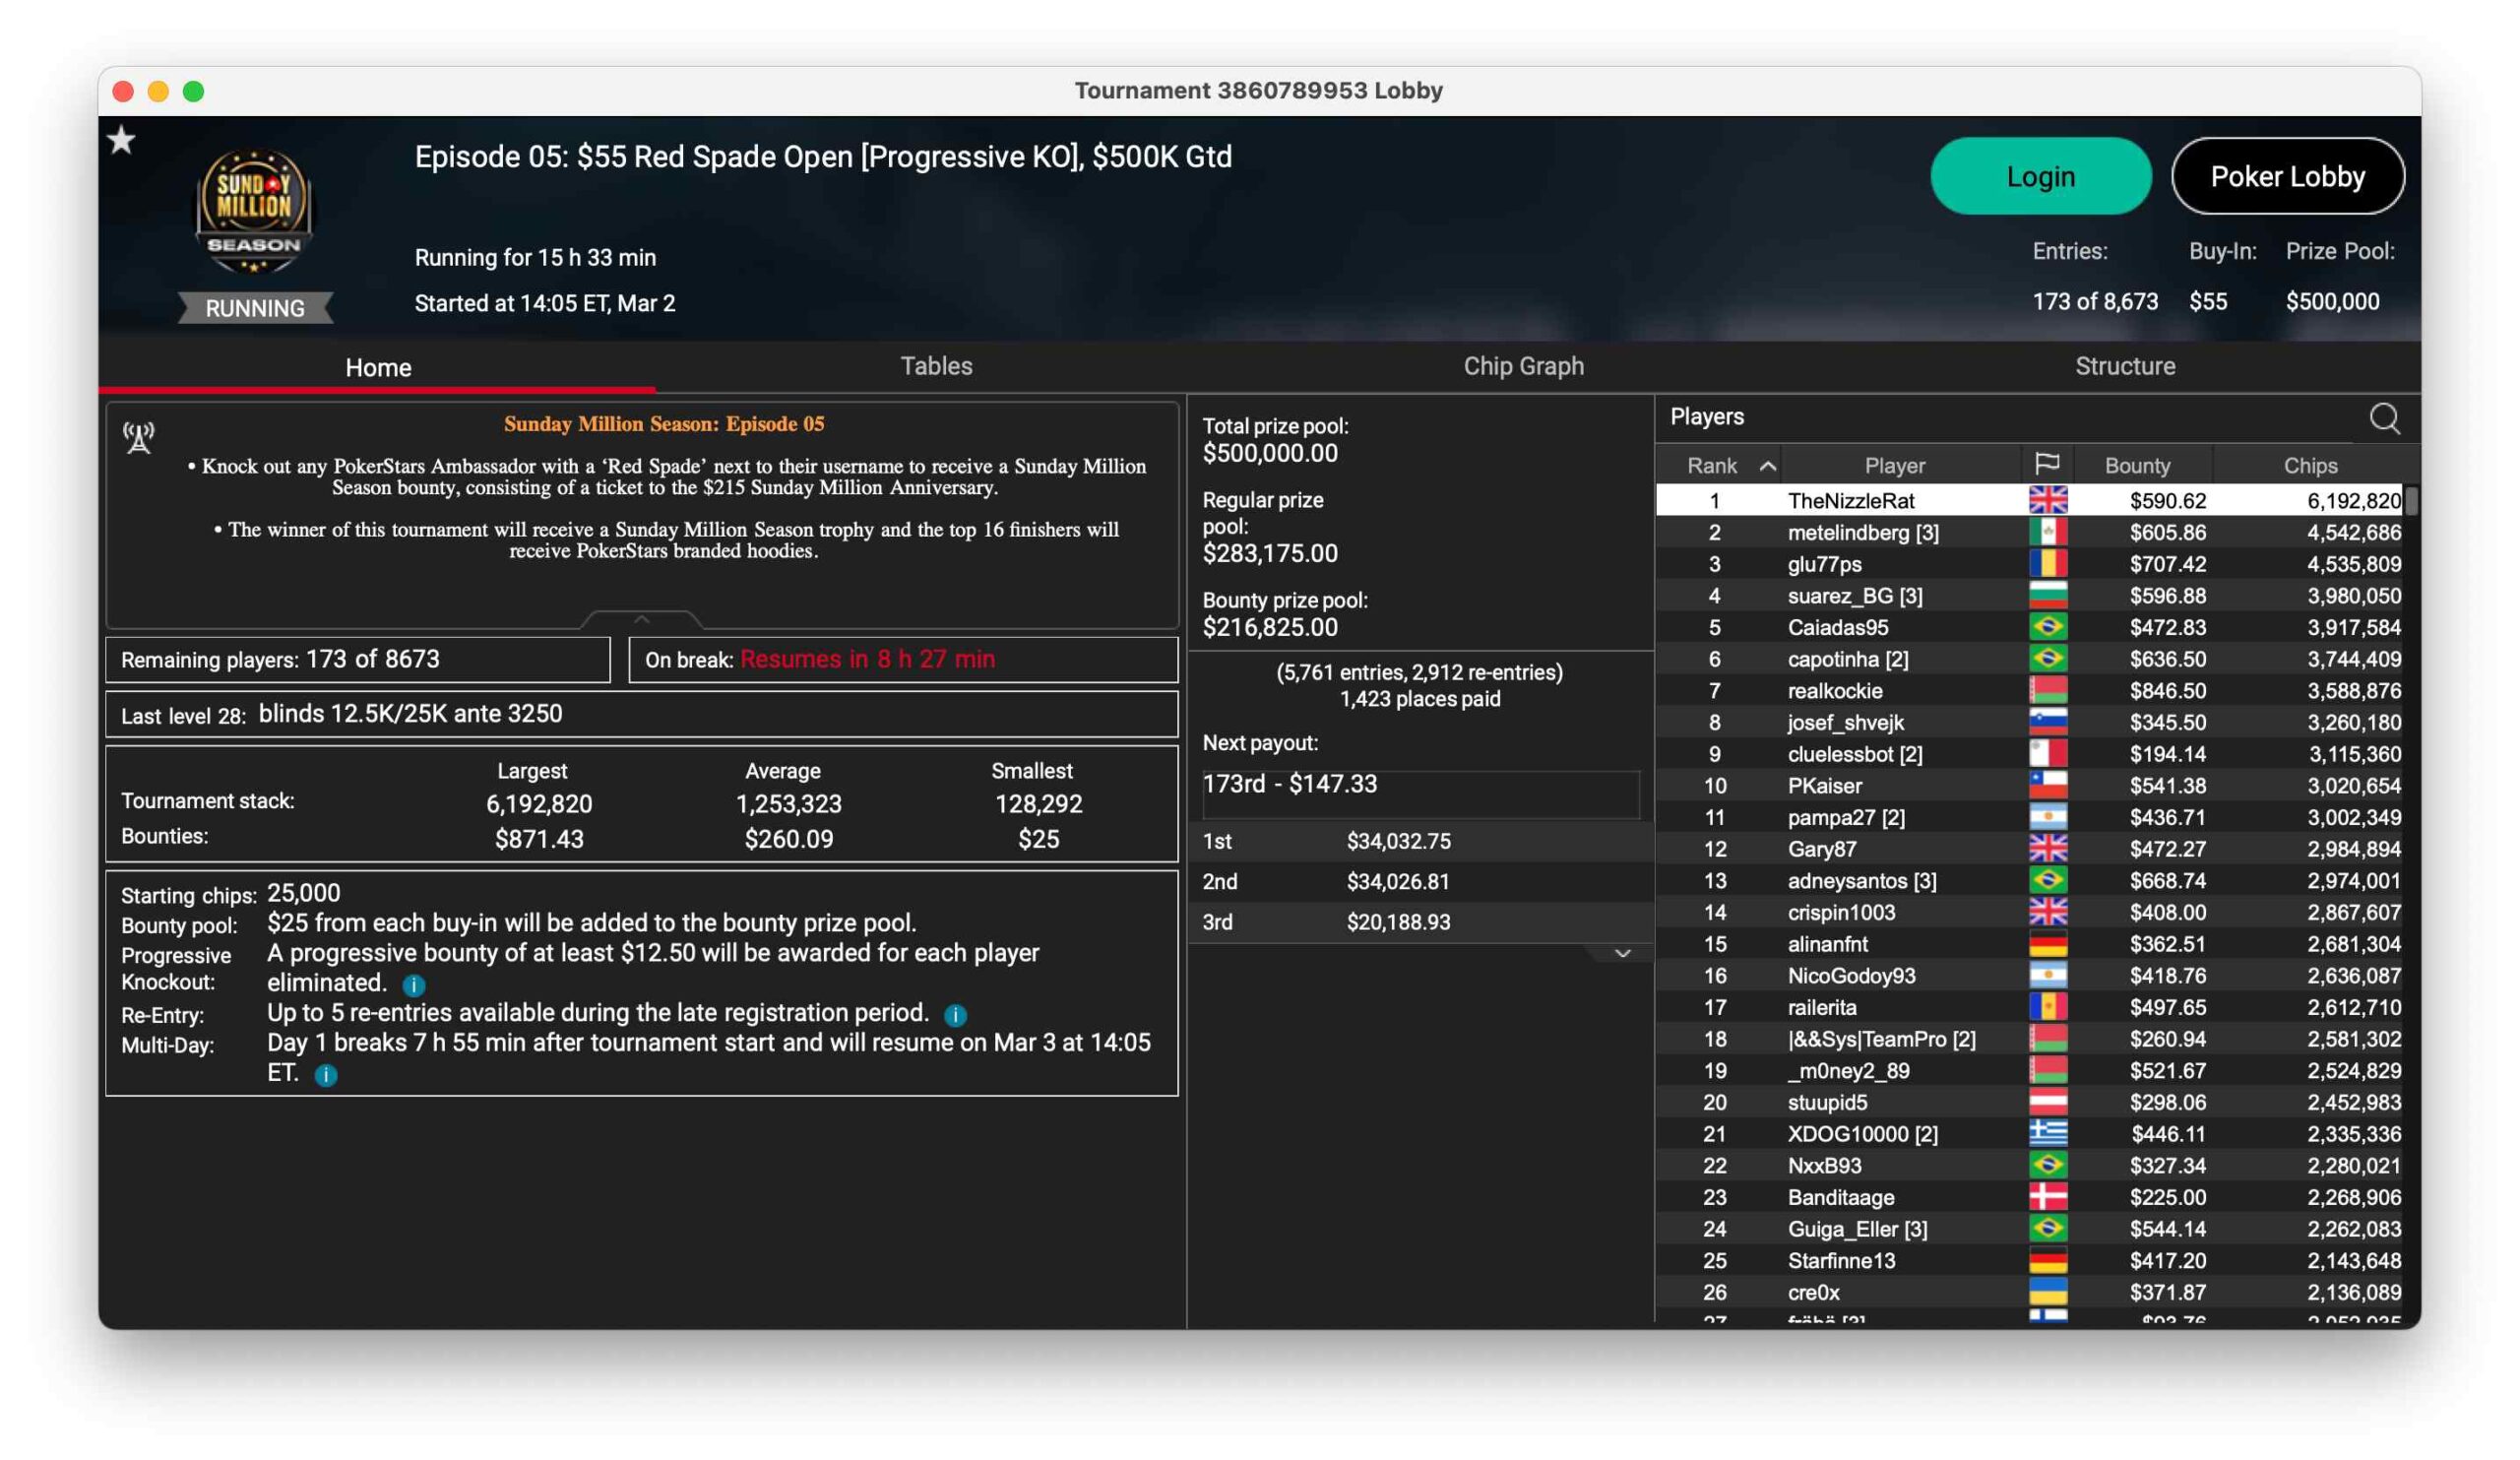
Task: Click pampa27's Argentina flag
Action: pos(2047,817)
